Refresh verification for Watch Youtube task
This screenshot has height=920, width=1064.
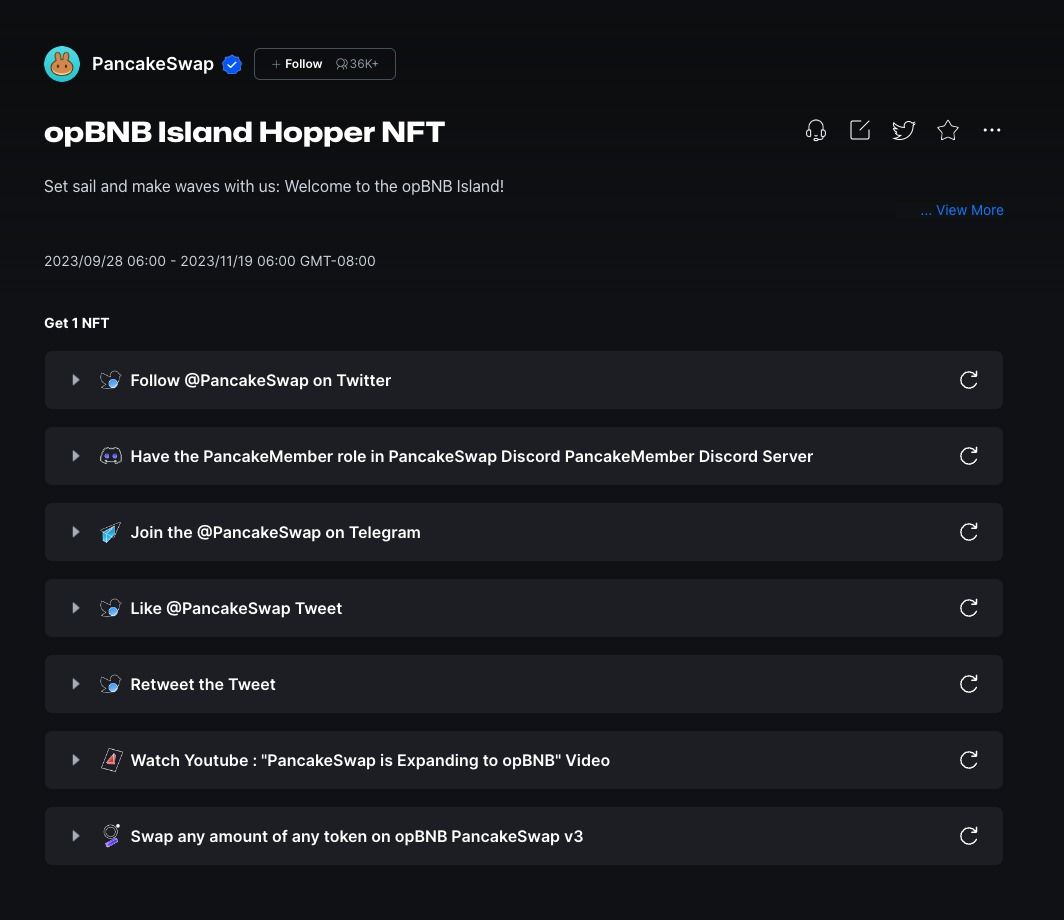969,760
